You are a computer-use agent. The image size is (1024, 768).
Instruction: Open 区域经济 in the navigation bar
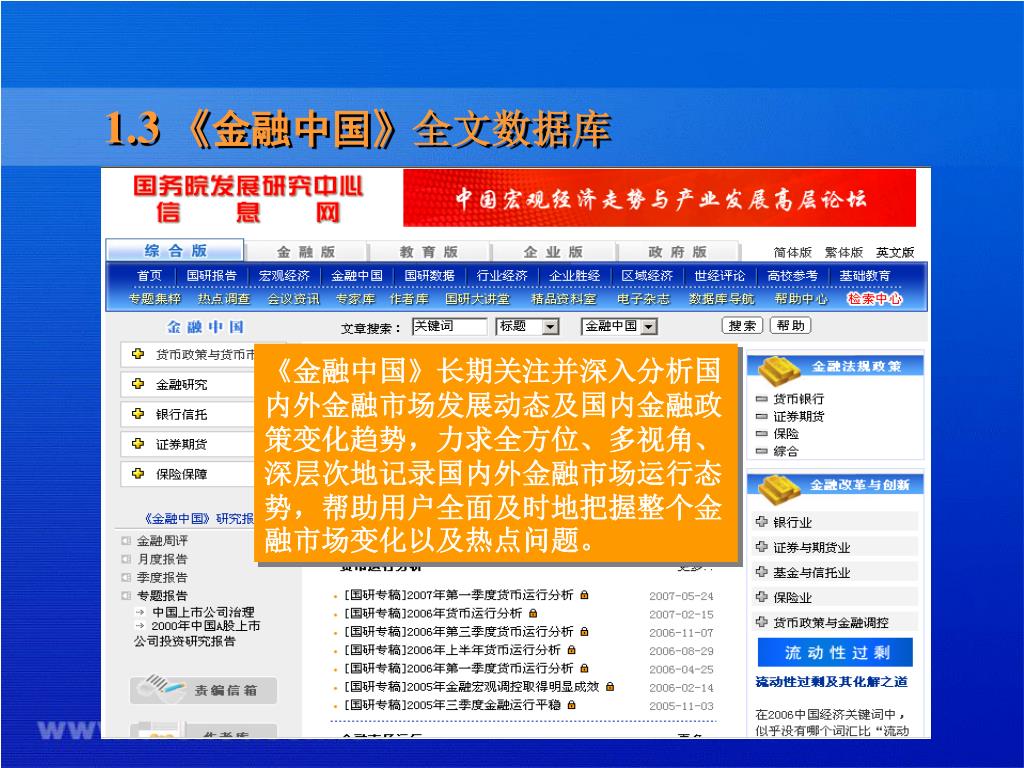click(647, 276)
